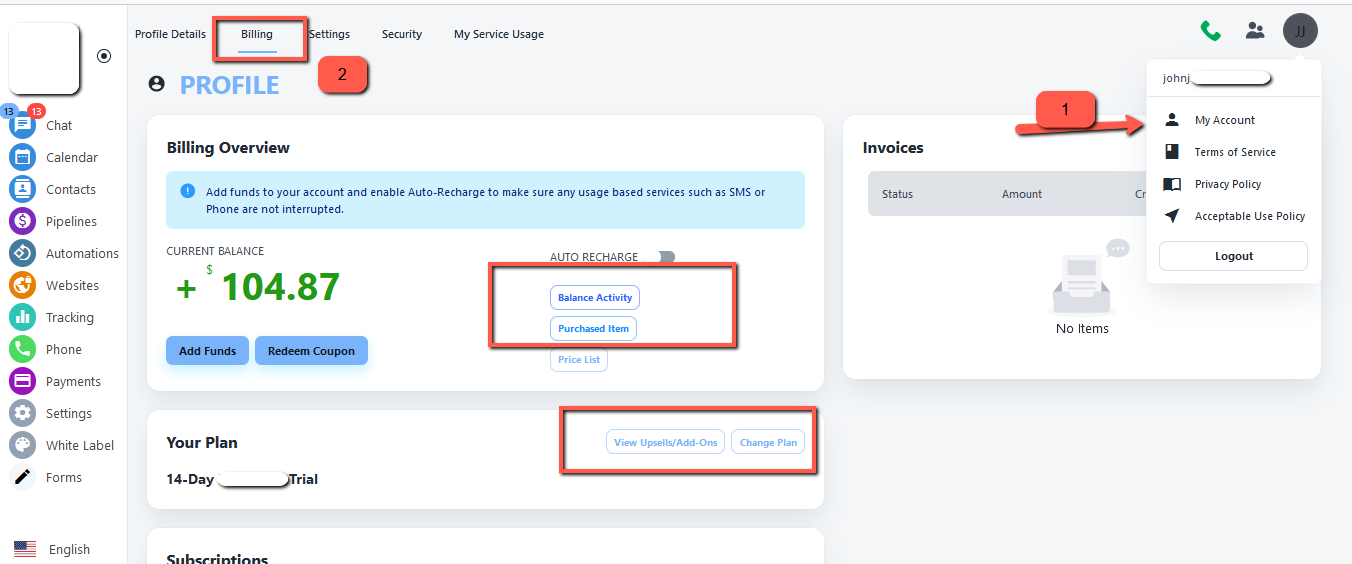Click the people icon in top bar
The image size is (1352, 564).
(x=1255, y=31)
